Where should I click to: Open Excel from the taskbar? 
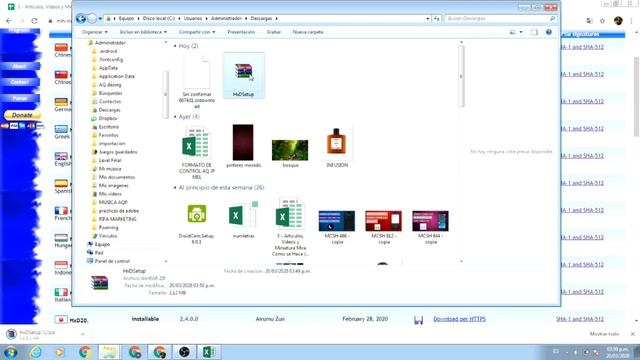[x=209, y=352]
